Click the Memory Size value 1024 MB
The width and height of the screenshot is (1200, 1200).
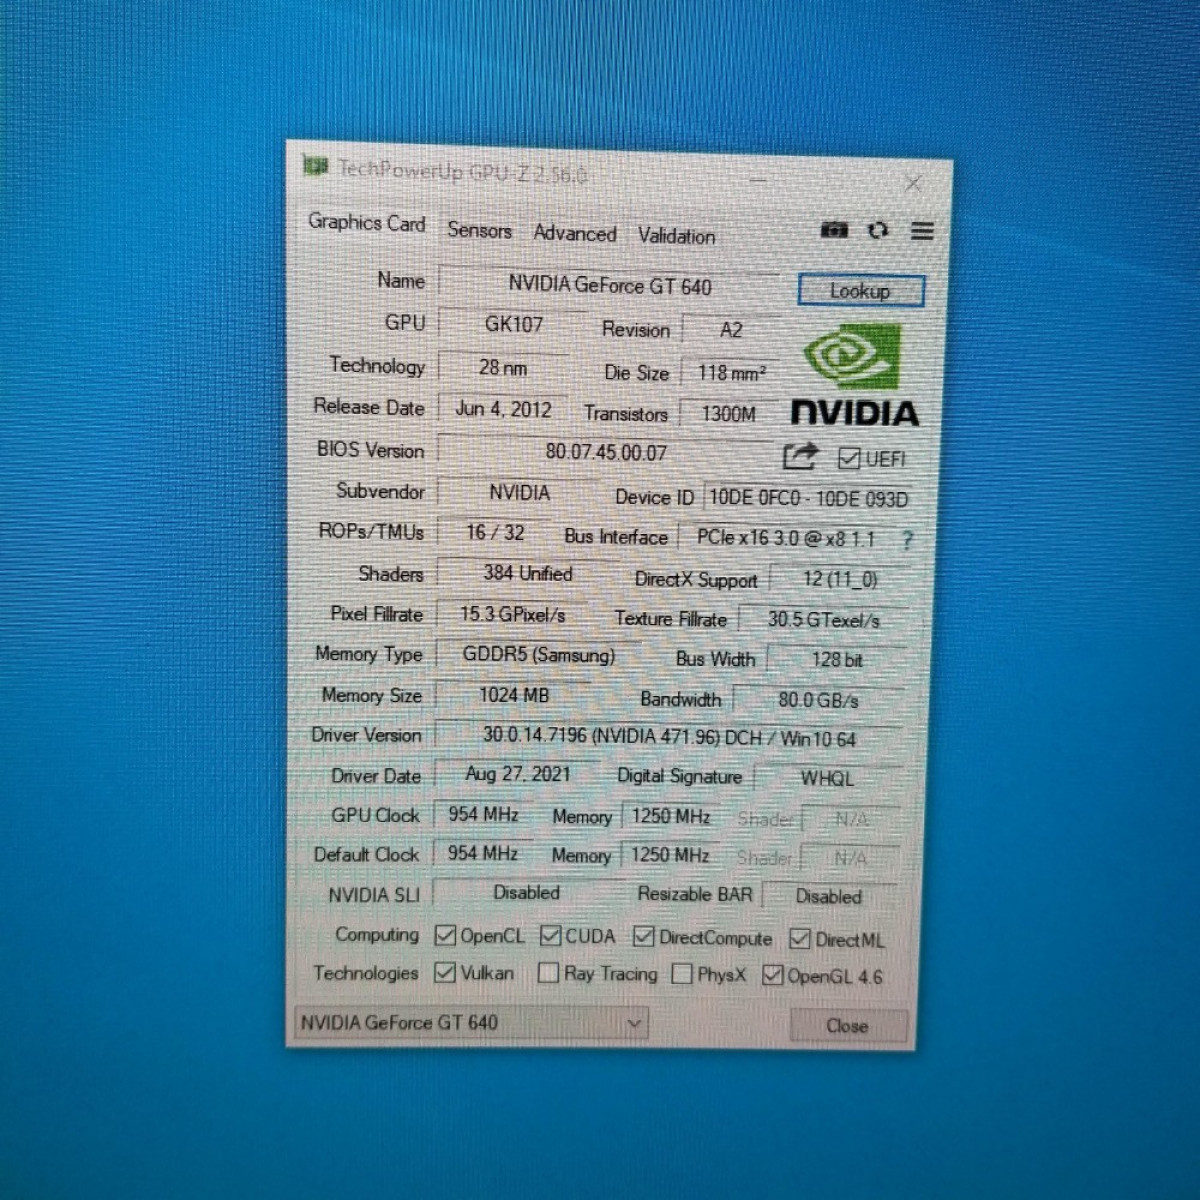tap(513, 695)
